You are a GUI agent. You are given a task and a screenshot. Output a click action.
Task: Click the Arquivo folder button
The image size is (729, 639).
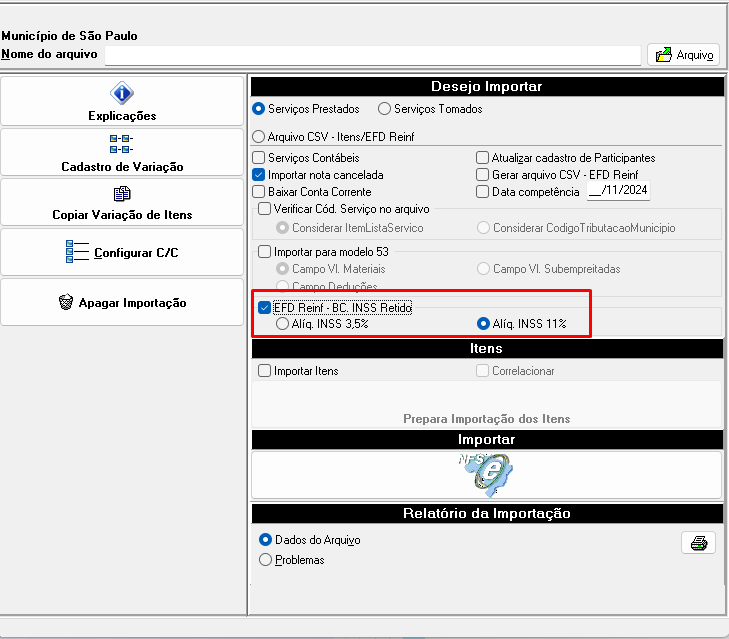pyautogui.click(x=683, y=55)
